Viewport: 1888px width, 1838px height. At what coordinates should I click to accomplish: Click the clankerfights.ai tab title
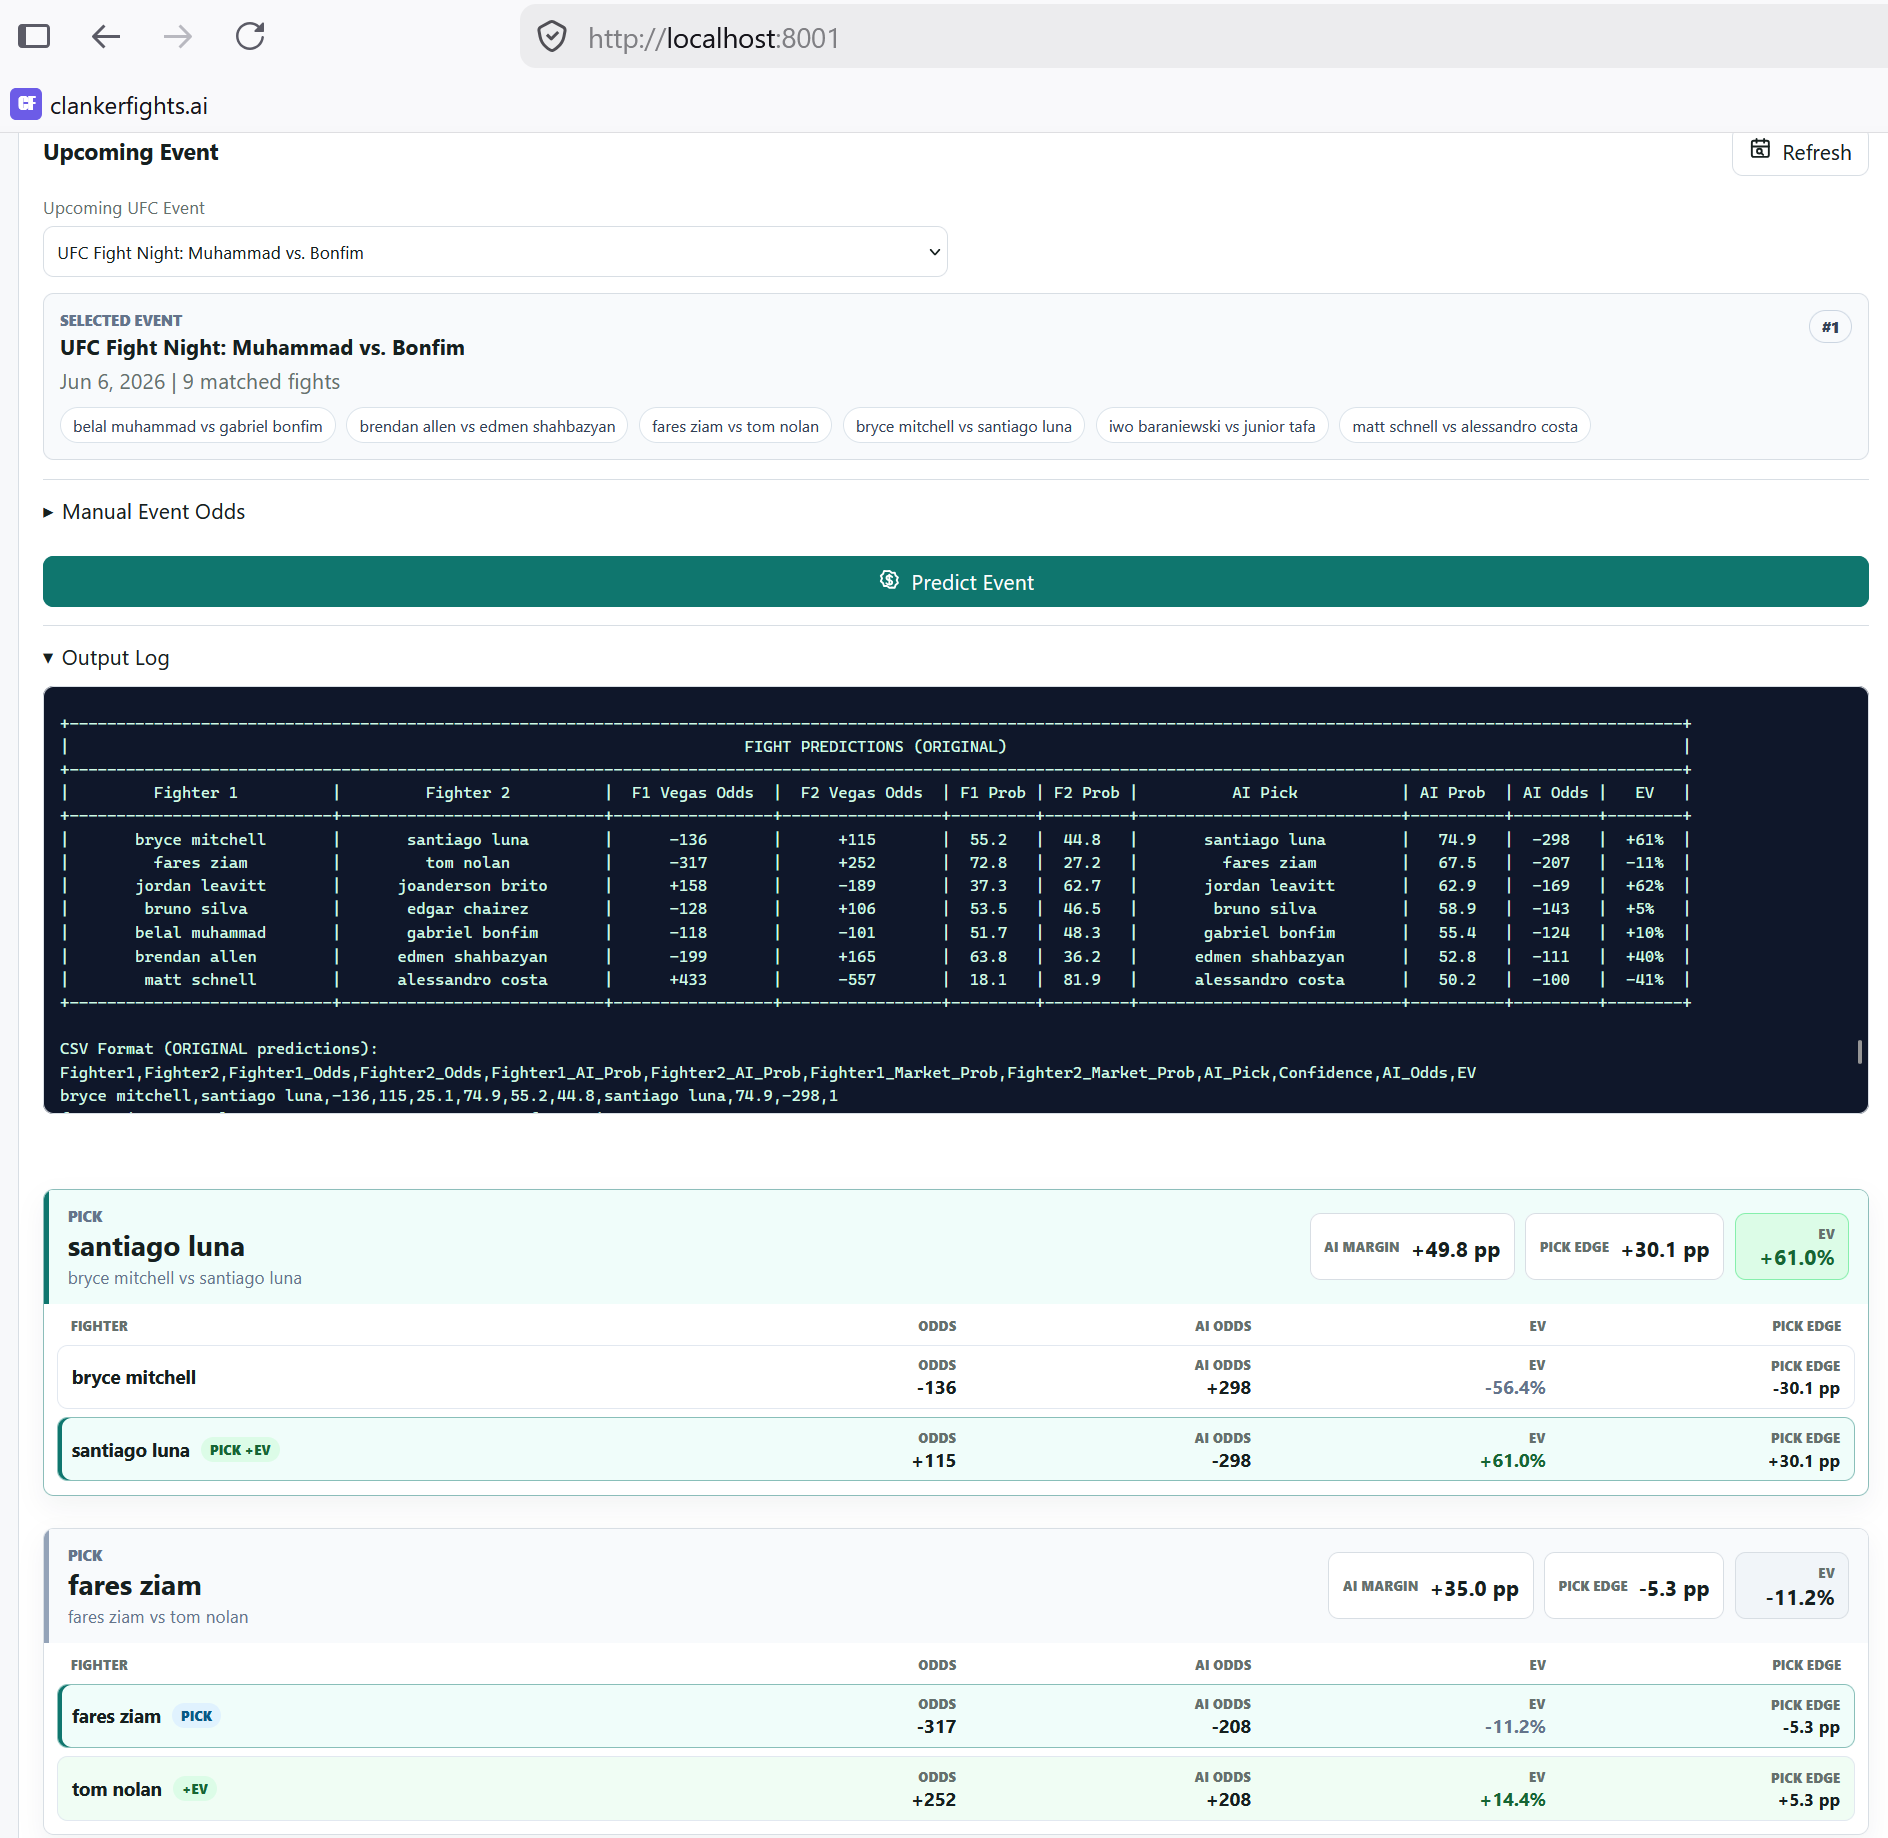129,105
